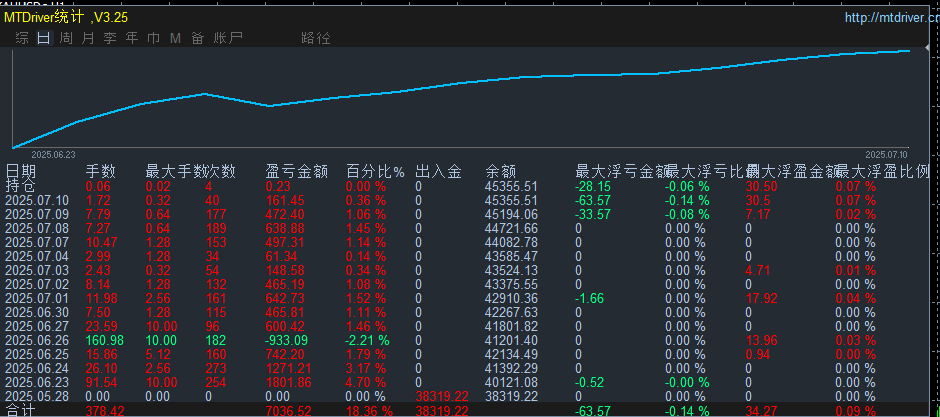This screenshot has height=417, width=940.
Task: Select the 2025.06.24 date row
Action: [37, 368]
